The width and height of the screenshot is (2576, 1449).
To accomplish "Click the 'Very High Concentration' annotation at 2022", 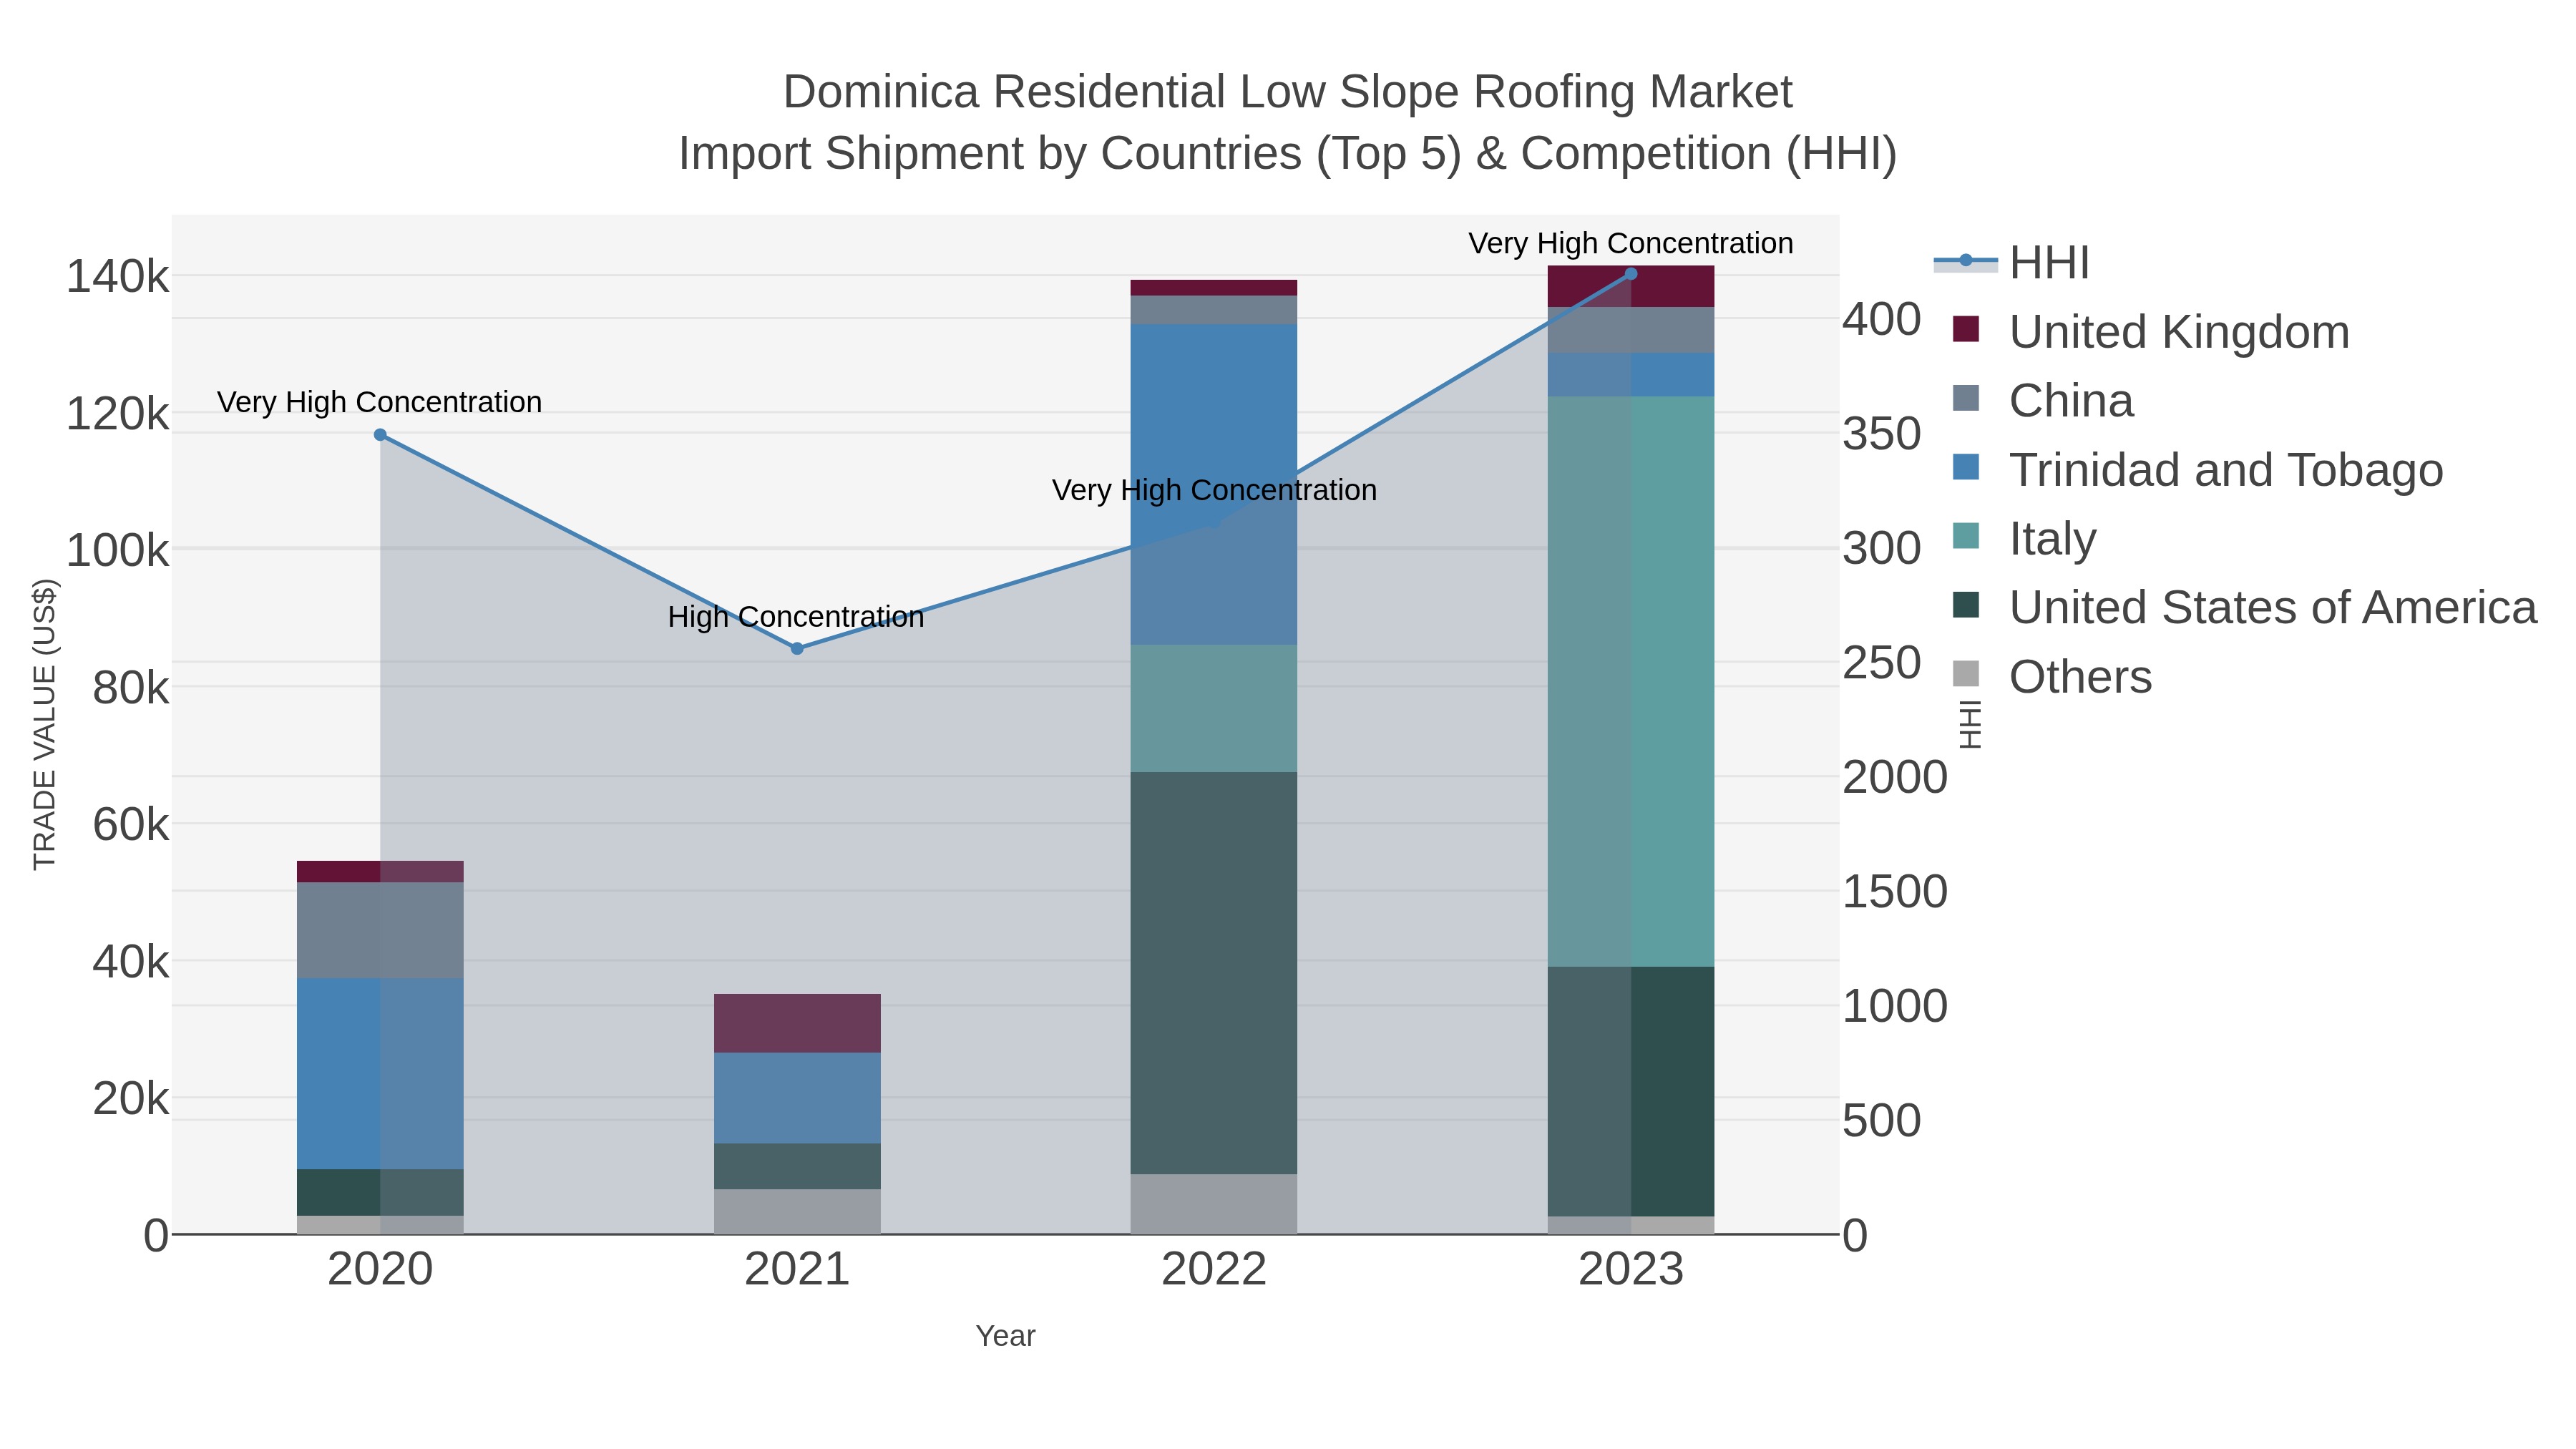I will tap(1214, 490).
